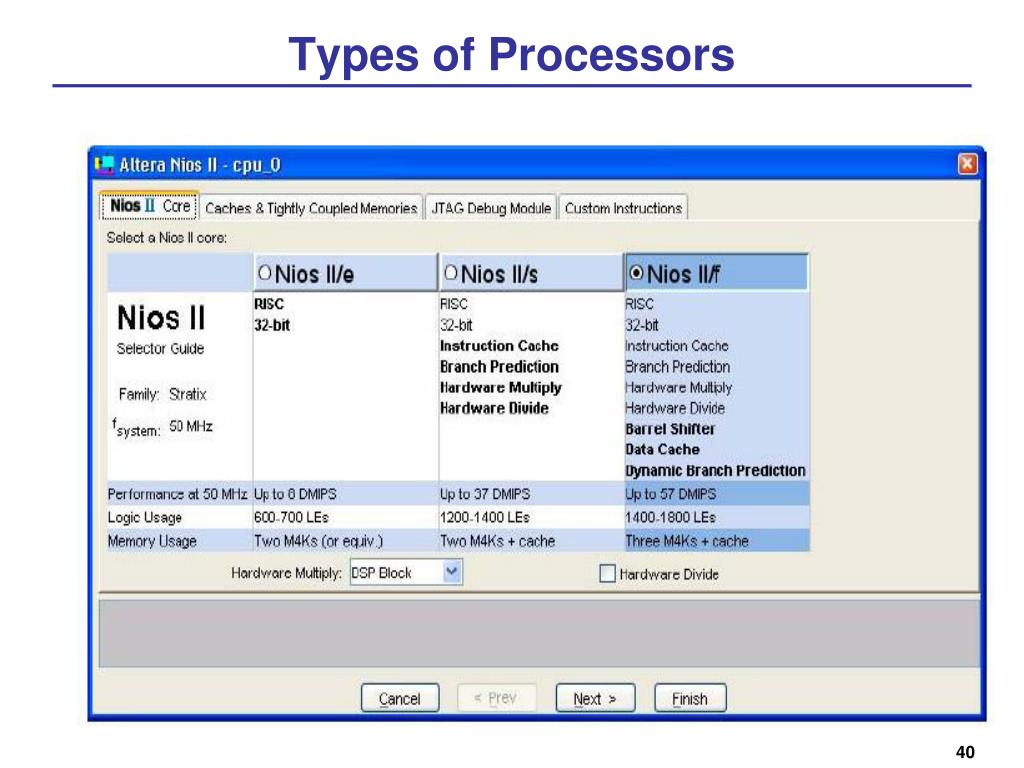The width and height of the screenshot is (1024, 768).
Task: Select the Nios II/e core radio button
Action: point(264,273)
